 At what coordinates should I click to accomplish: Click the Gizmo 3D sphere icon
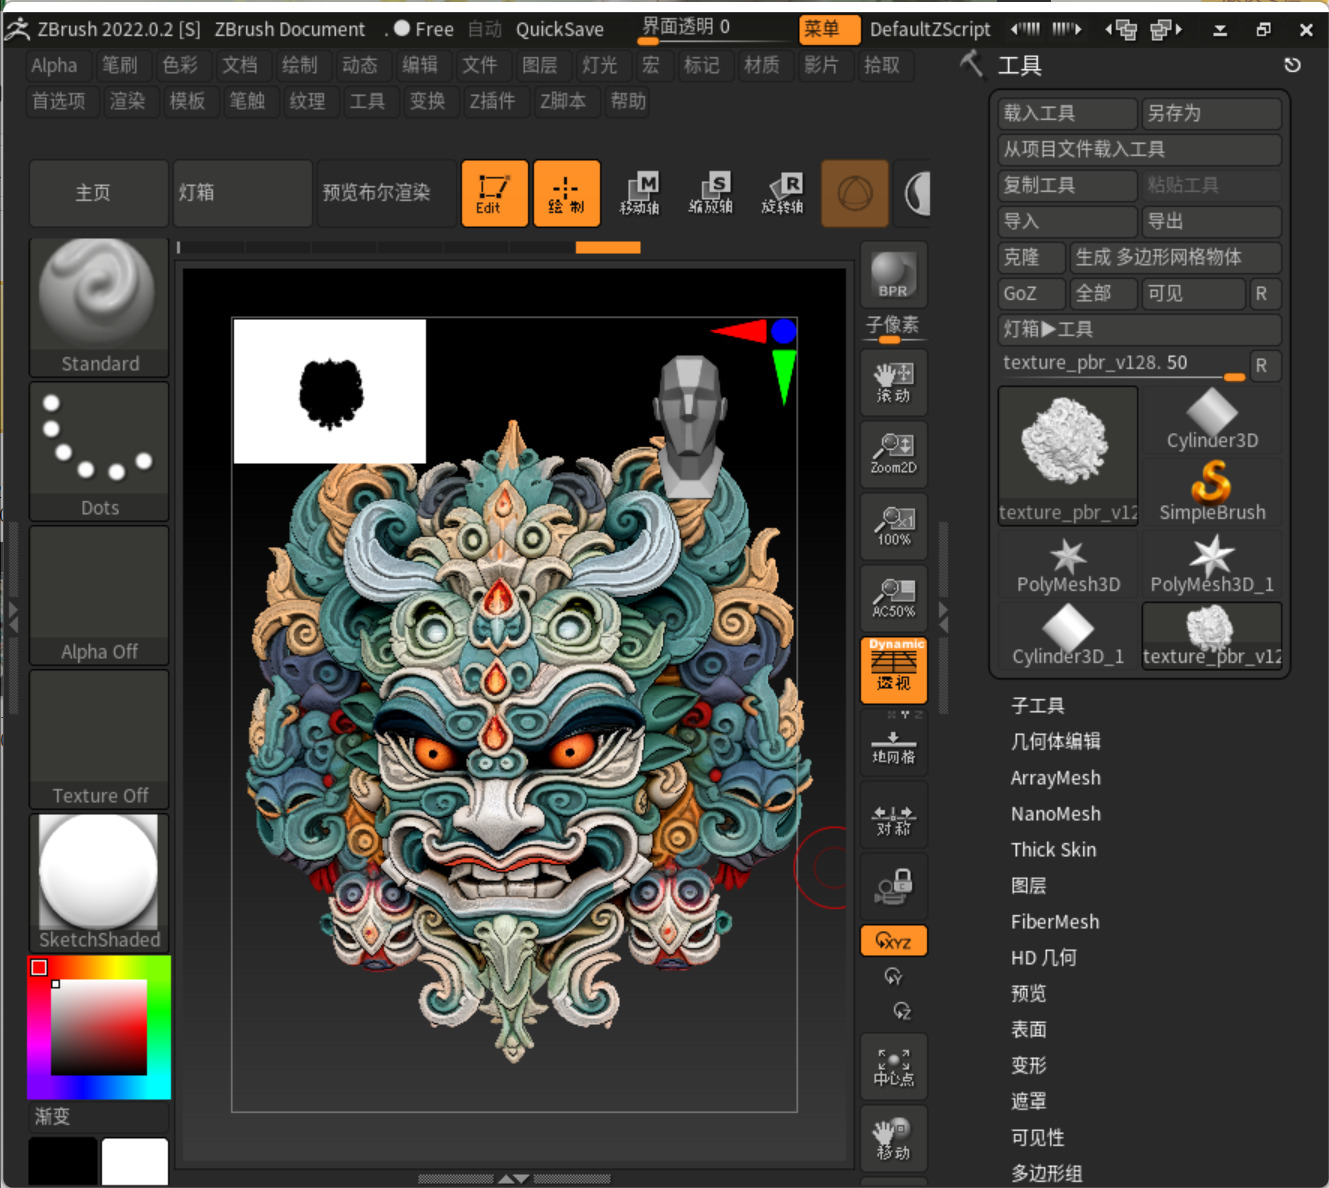pos(855,193)
